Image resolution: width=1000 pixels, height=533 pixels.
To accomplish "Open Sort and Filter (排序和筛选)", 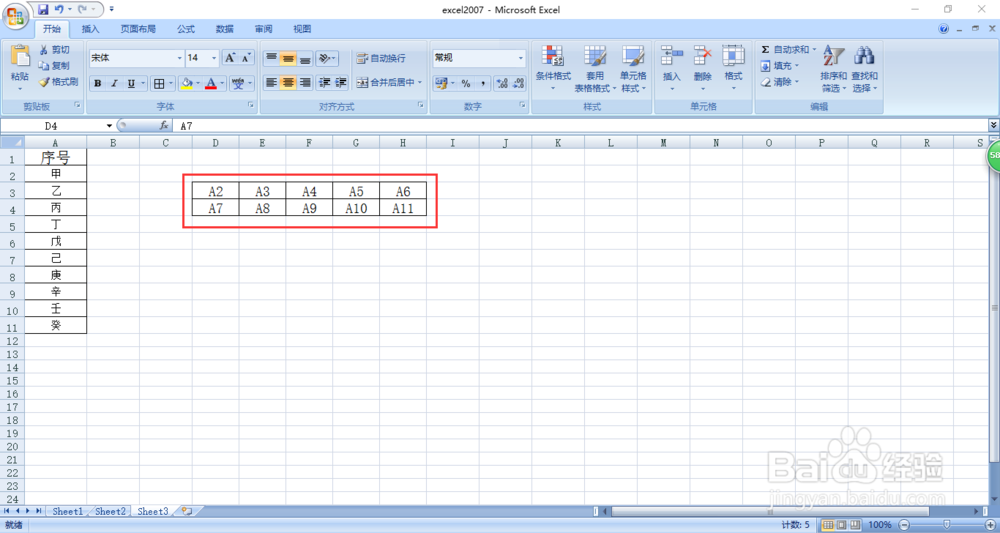I will 834,69.
